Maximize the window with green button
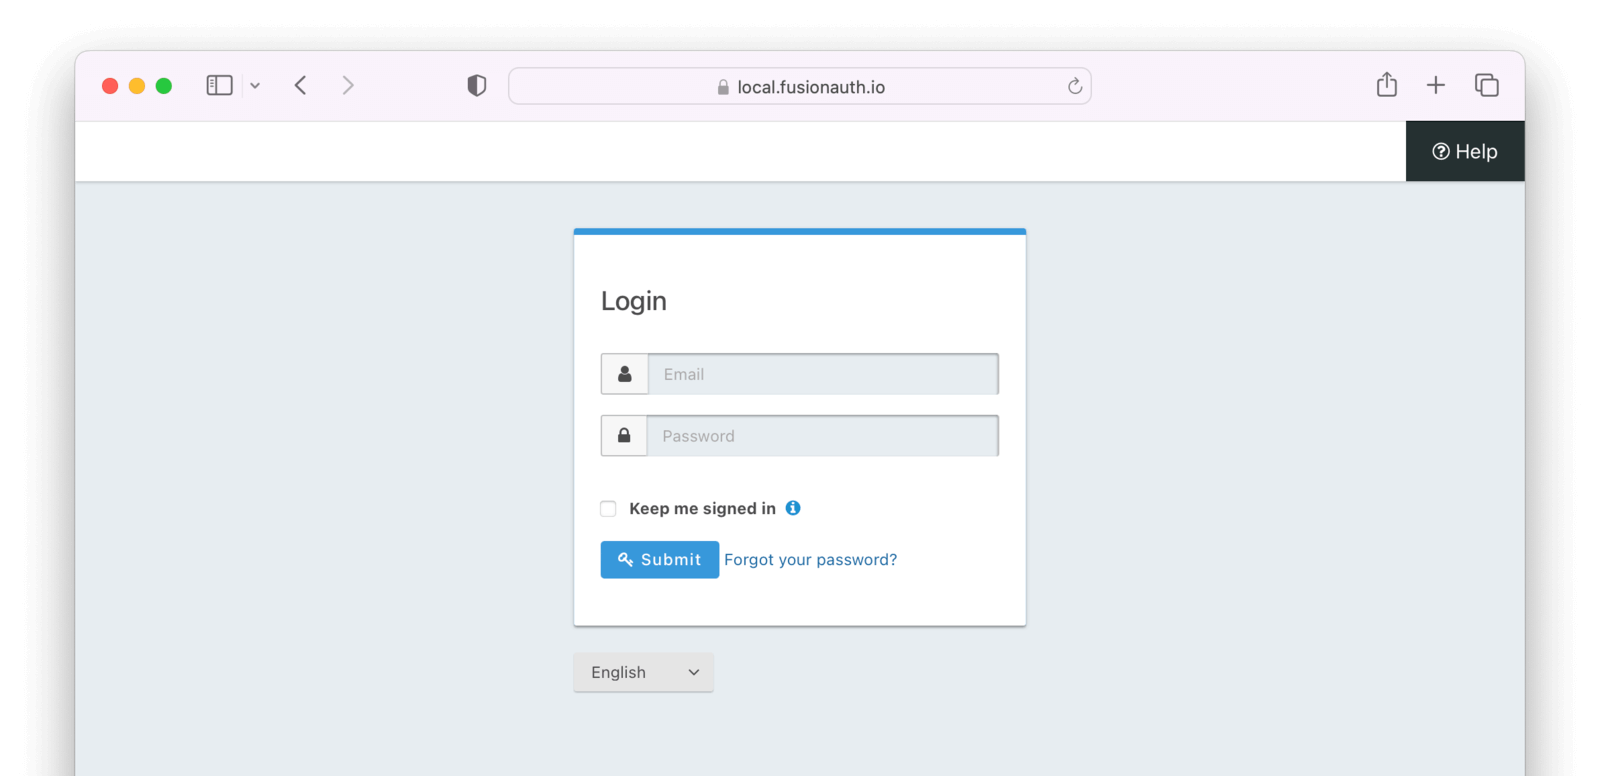 tap(164, 86)
